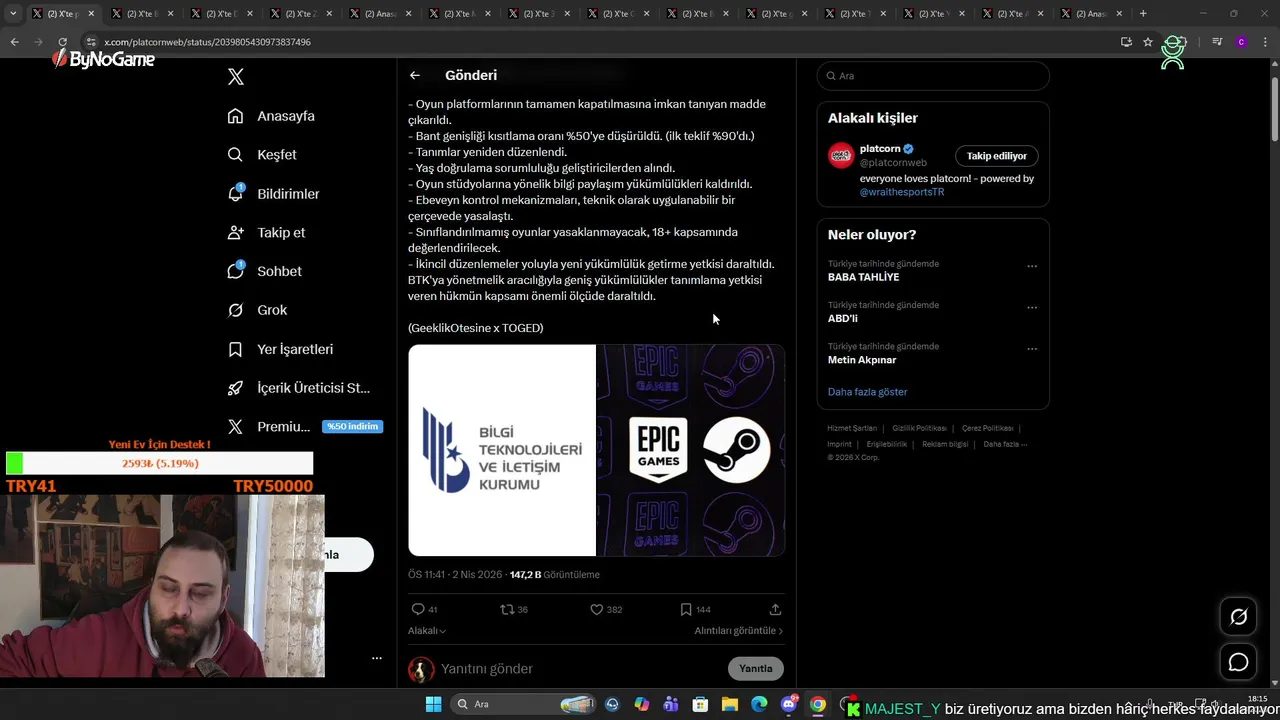Click Daha fazla göster link

(867, 392)
